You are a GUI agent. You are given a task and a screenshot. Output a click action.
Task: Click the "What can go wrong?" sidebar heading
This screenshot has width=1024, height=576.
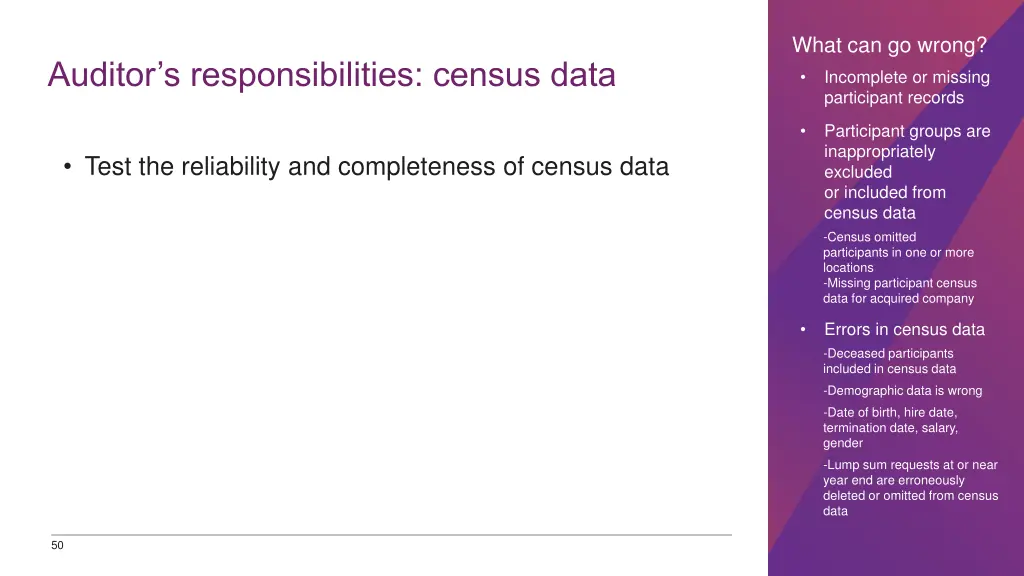pyautogui.click(x=889, y=45)
